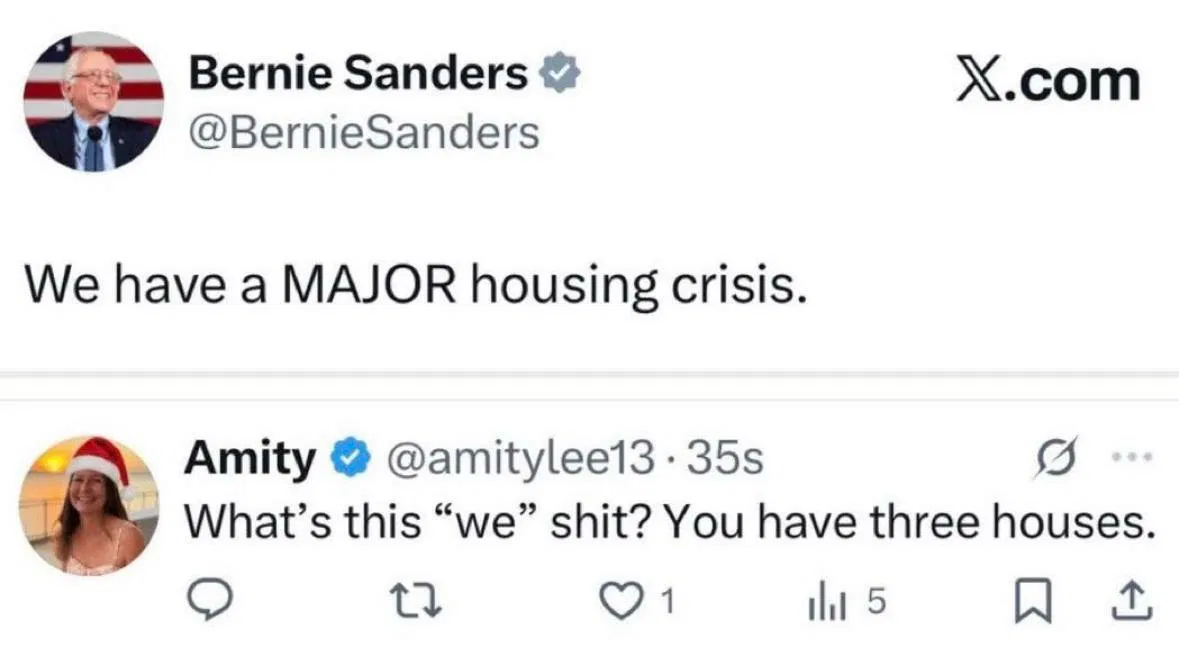Click the Bernie Sanders display name
The width and height of the screenshot is (1179, 661).
coord(359,73)
